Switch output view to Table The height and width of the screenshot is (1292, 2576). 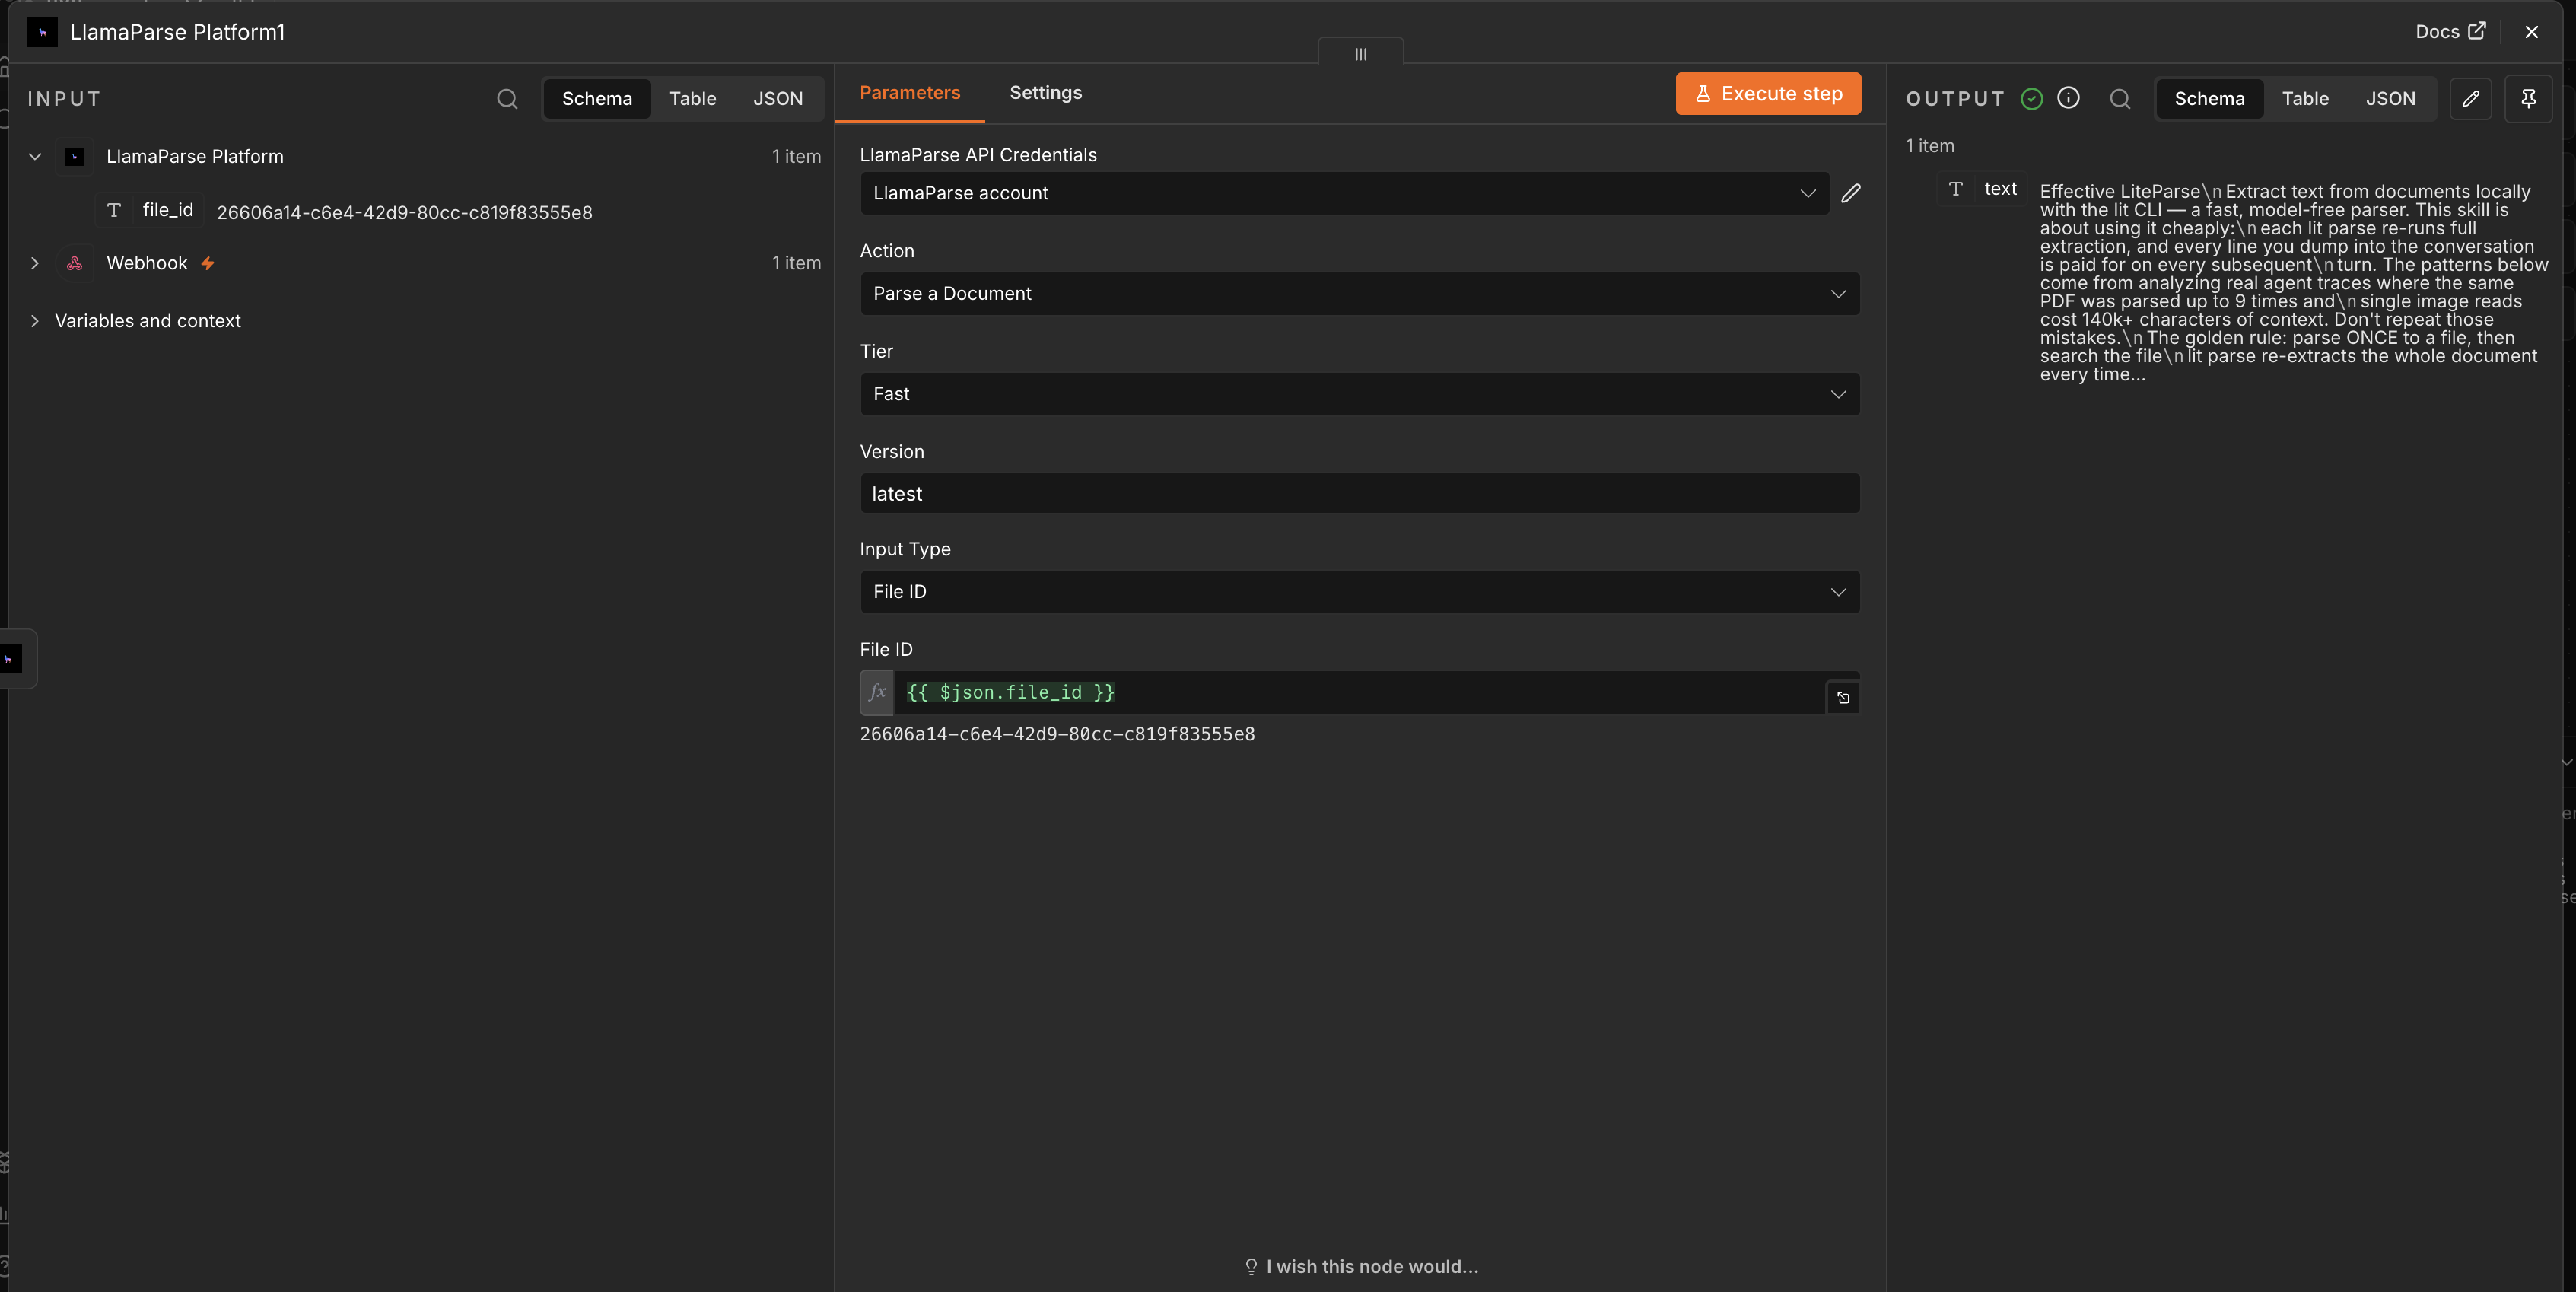click(x=2304, y=99)
